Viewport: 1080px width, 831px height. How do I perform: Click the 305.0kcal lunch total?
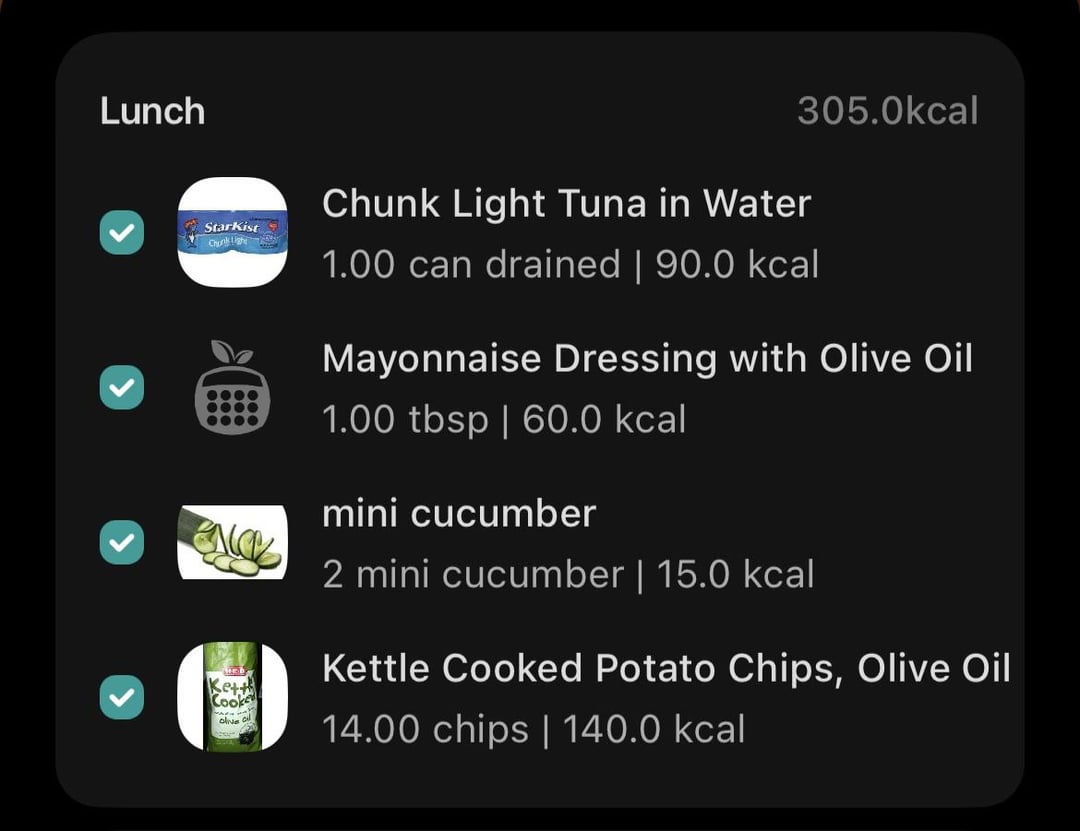887,111
